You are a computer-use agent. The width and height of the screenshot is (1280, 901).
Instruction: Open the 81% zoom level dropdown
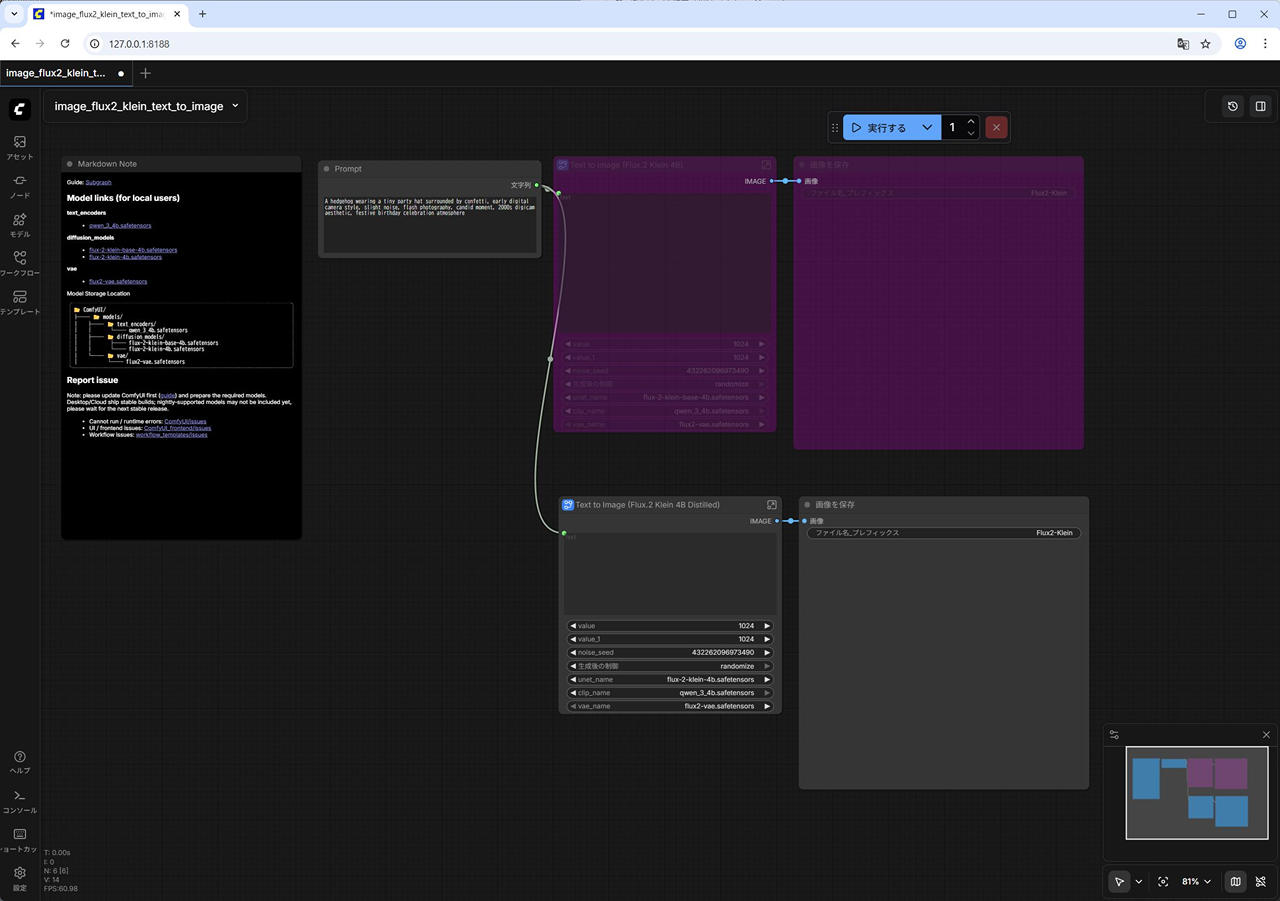(1196, 881)
